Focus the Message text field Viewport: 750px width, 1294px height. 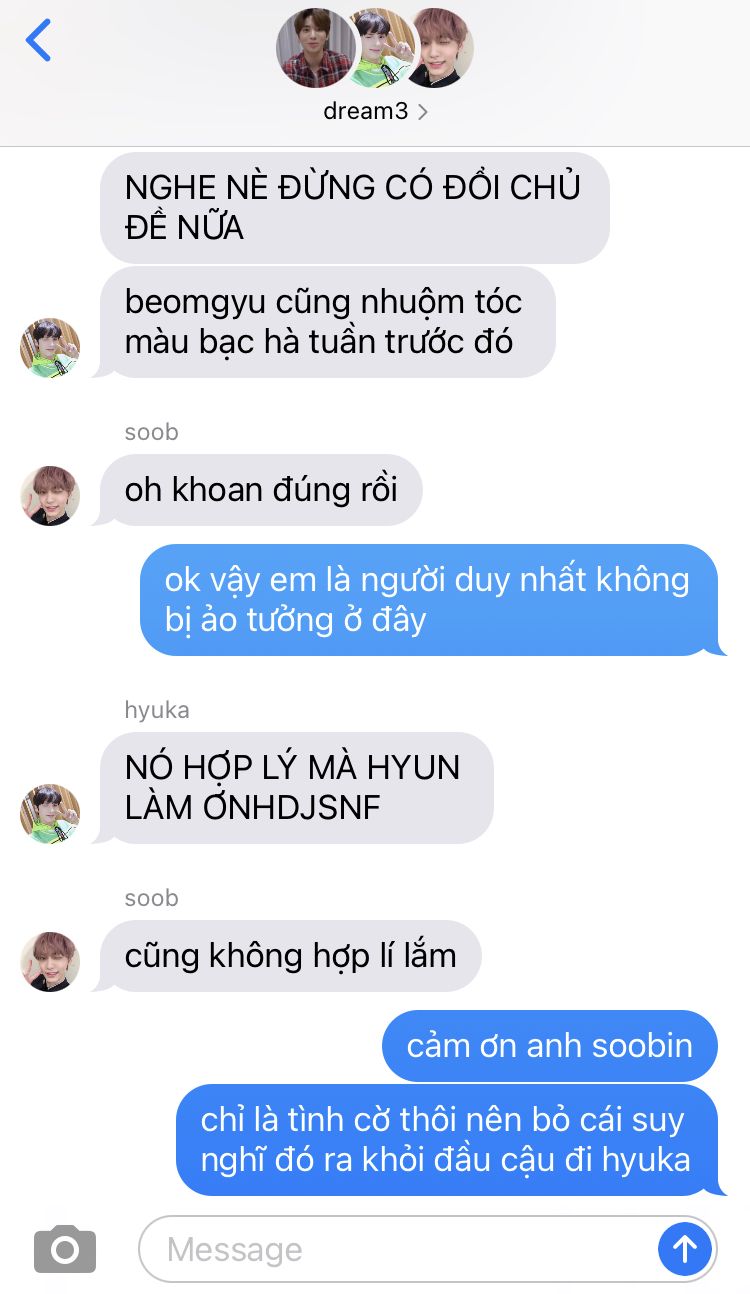(428, 1249)
